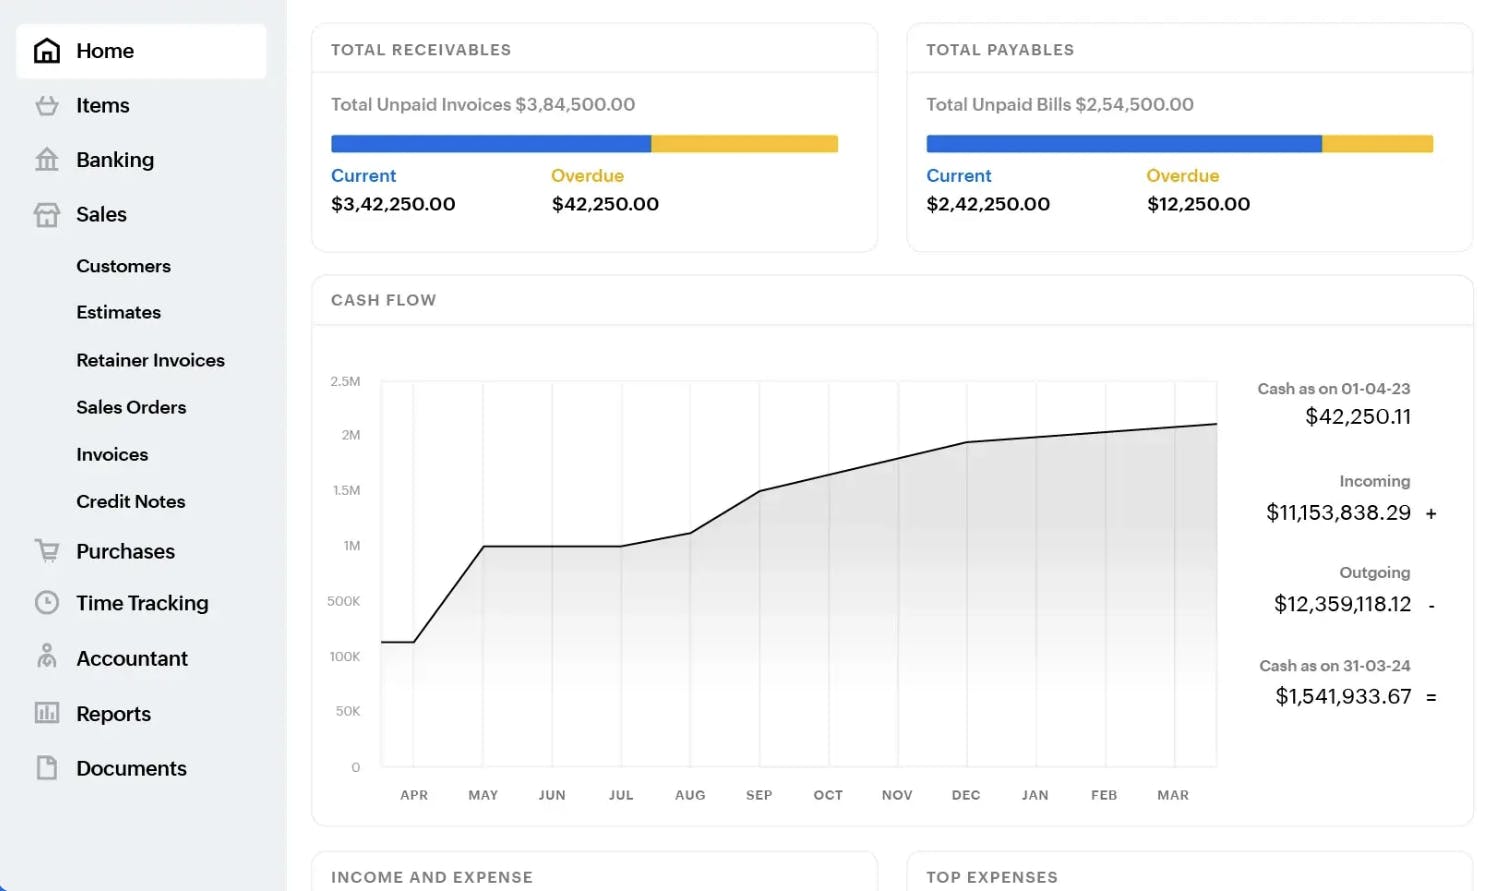The height and width of the screenshot is (891, 1485).
Task: Click the Sales storefront icon
Action: (x=47, y=215)
